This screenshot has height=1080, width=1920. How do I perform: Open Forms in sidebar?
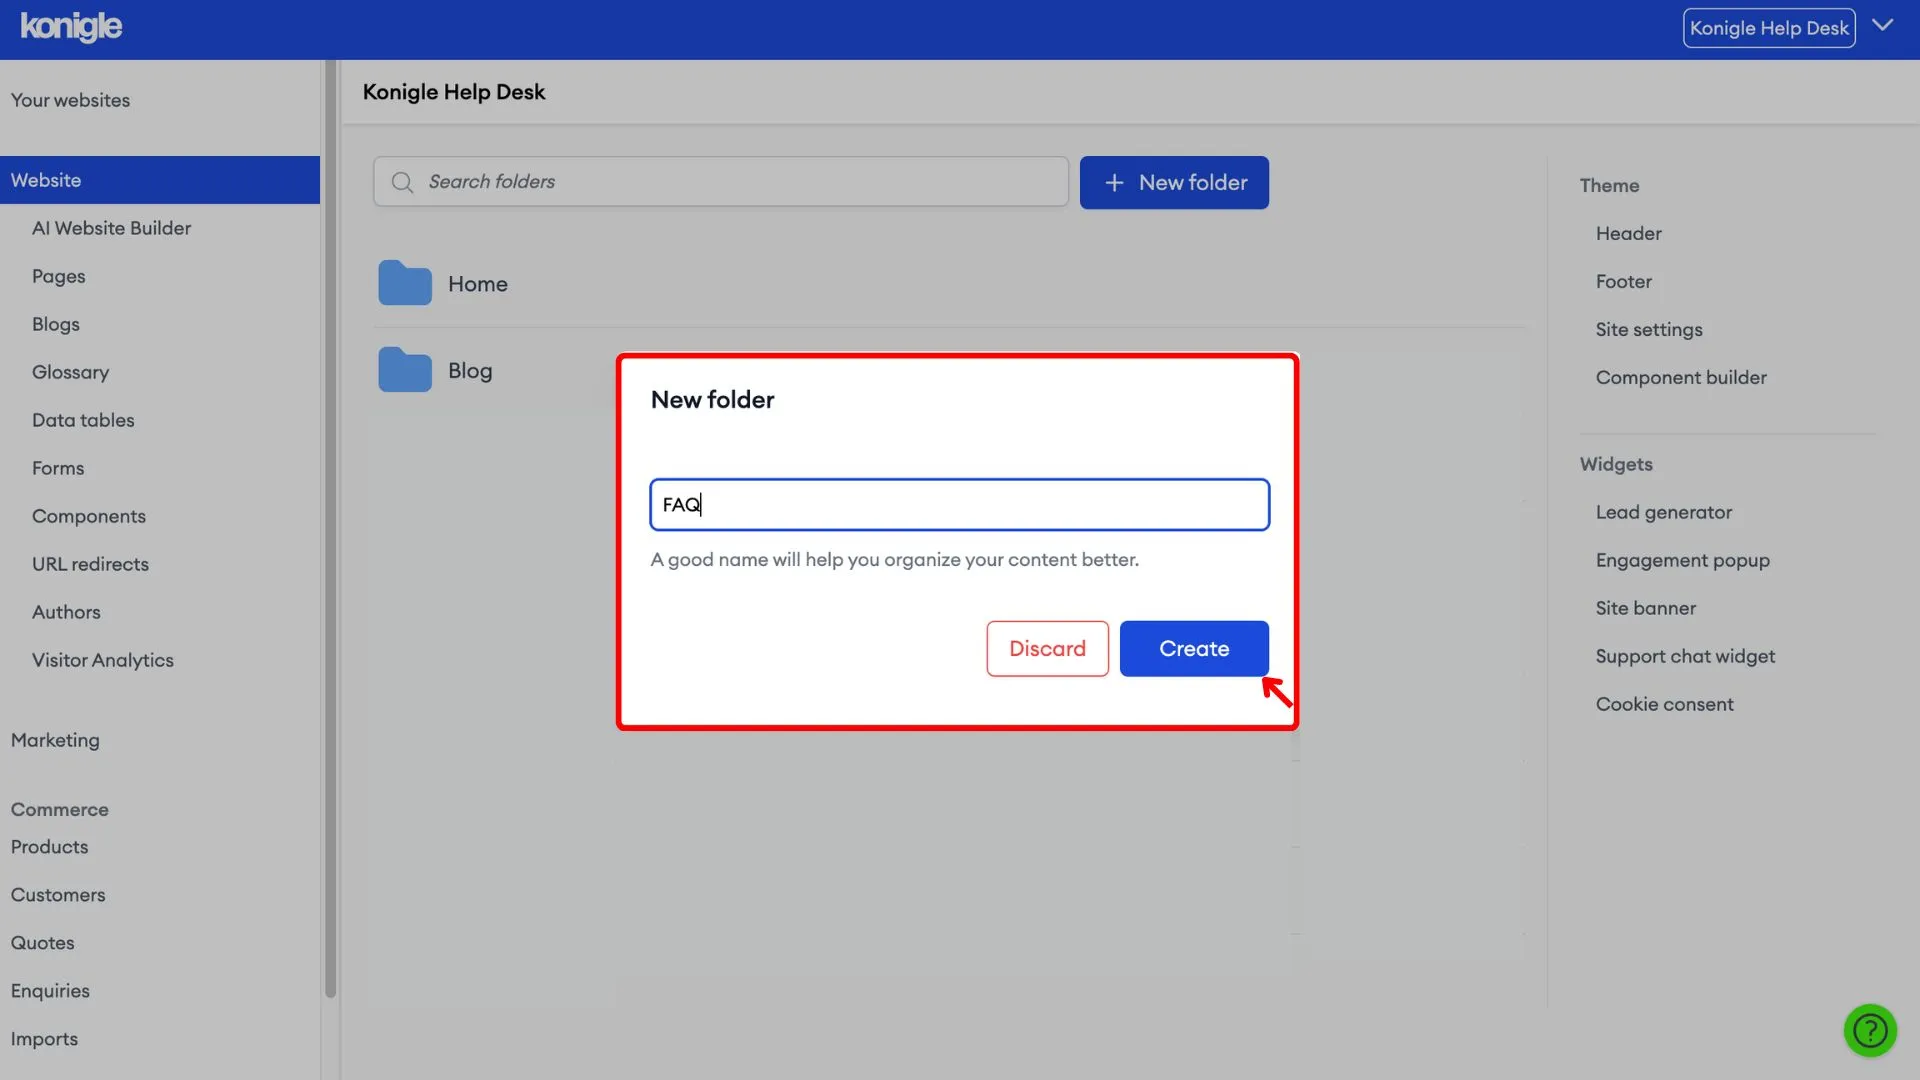(x=58, y=468)
